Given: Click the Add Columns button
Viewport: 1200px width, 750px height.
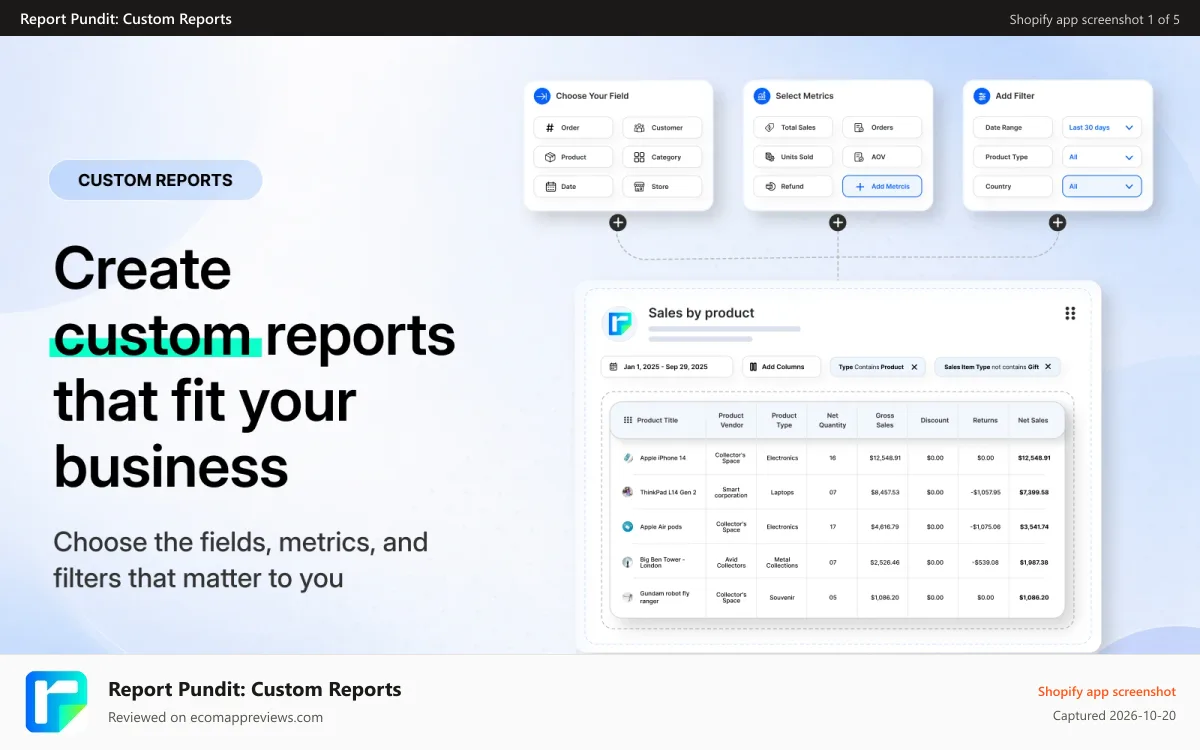Looking at the screenshot, I should pyautogui.click(x=781, y=367).
